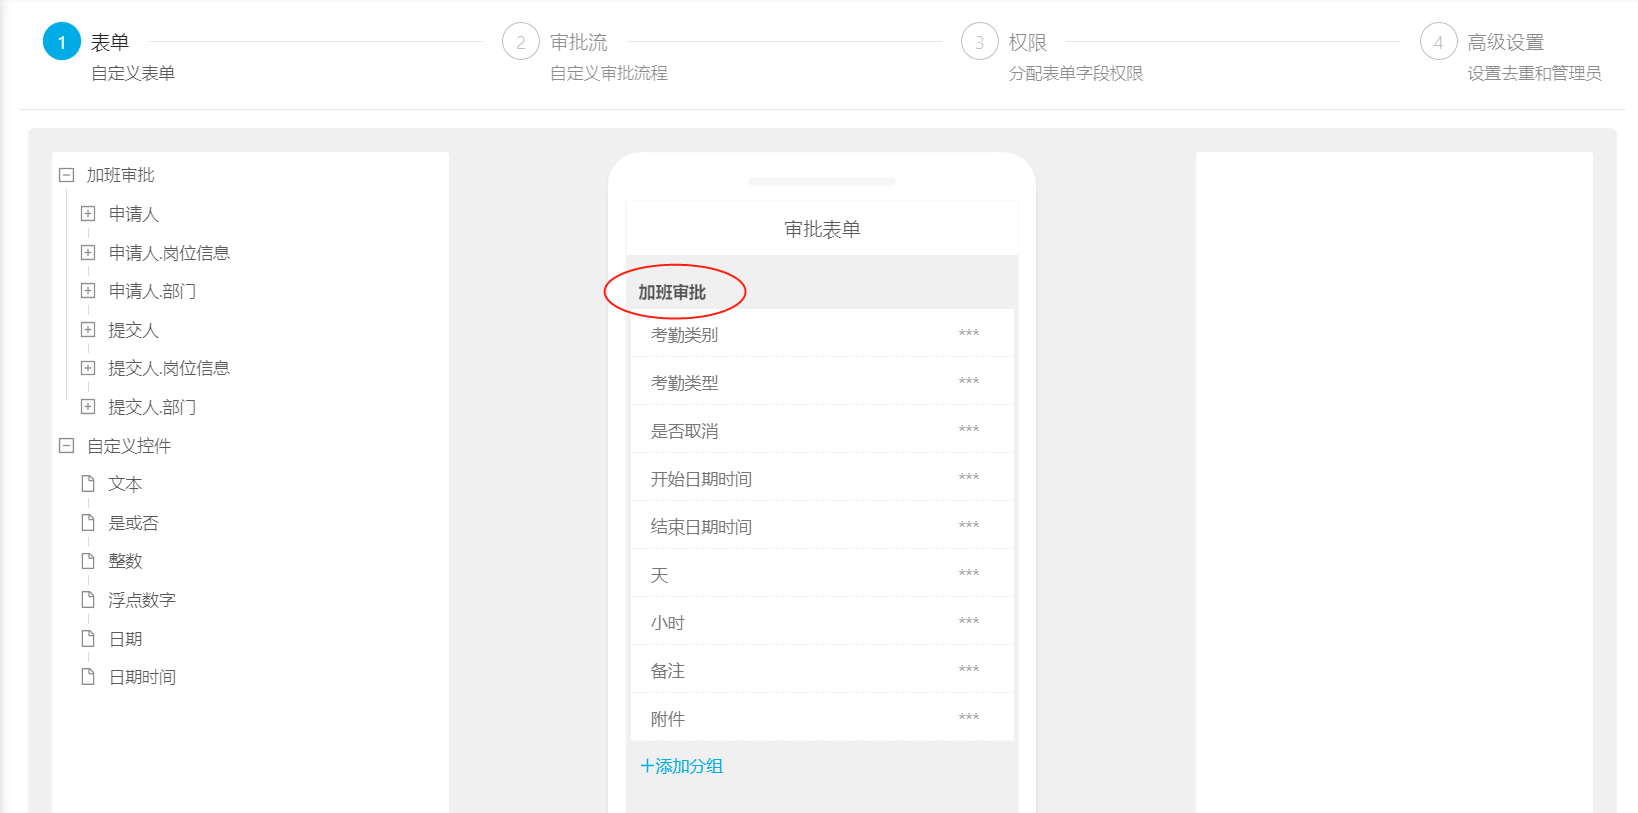The width and height of the screenshot is (1638, 813).
Task: Expand the 申请人.岗位信息 node
Action: 88,253
